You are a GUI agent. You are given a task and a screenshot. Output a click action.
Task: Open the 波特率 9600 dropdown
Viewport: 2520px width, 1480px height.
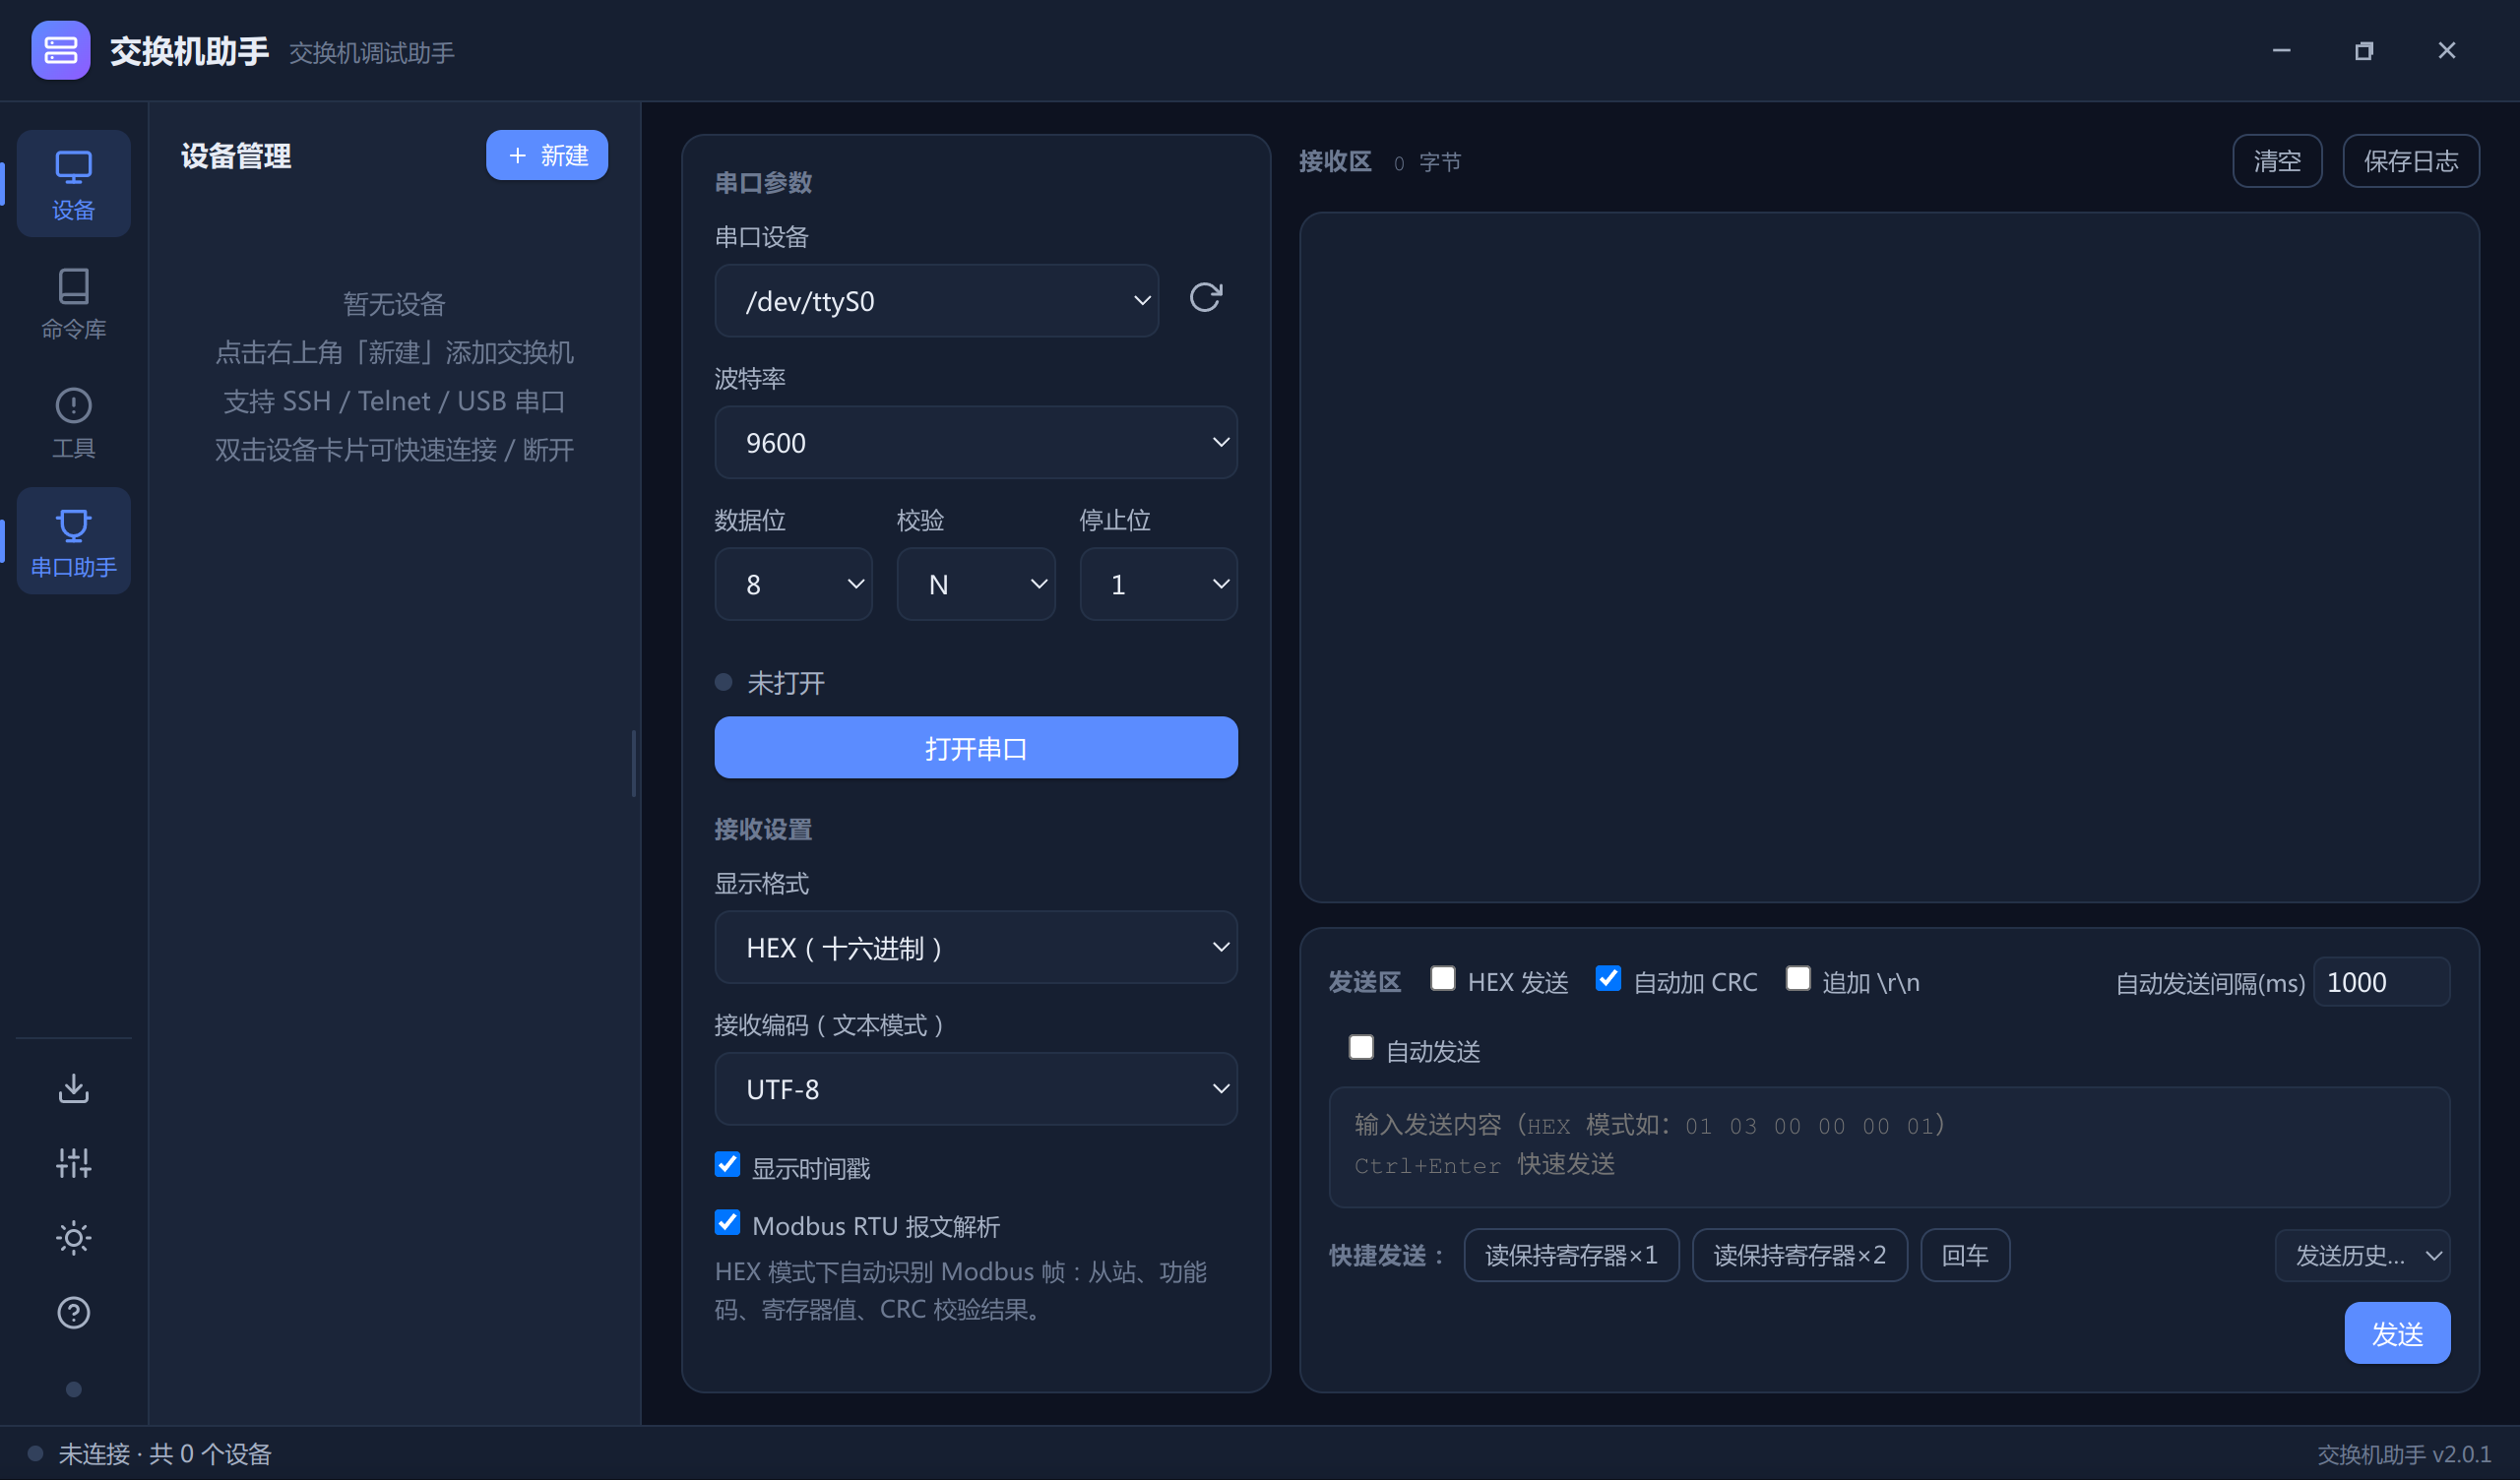tap(976, 442)
